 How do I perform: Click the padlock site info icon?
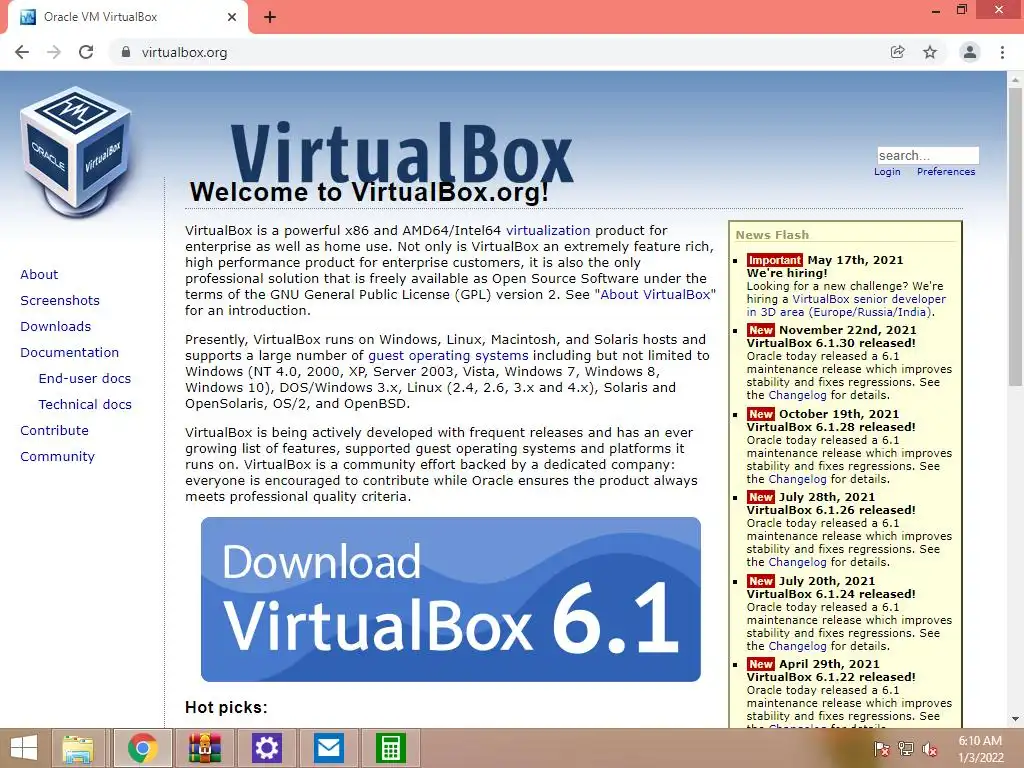pyautogui.click(x=126, y=52)
